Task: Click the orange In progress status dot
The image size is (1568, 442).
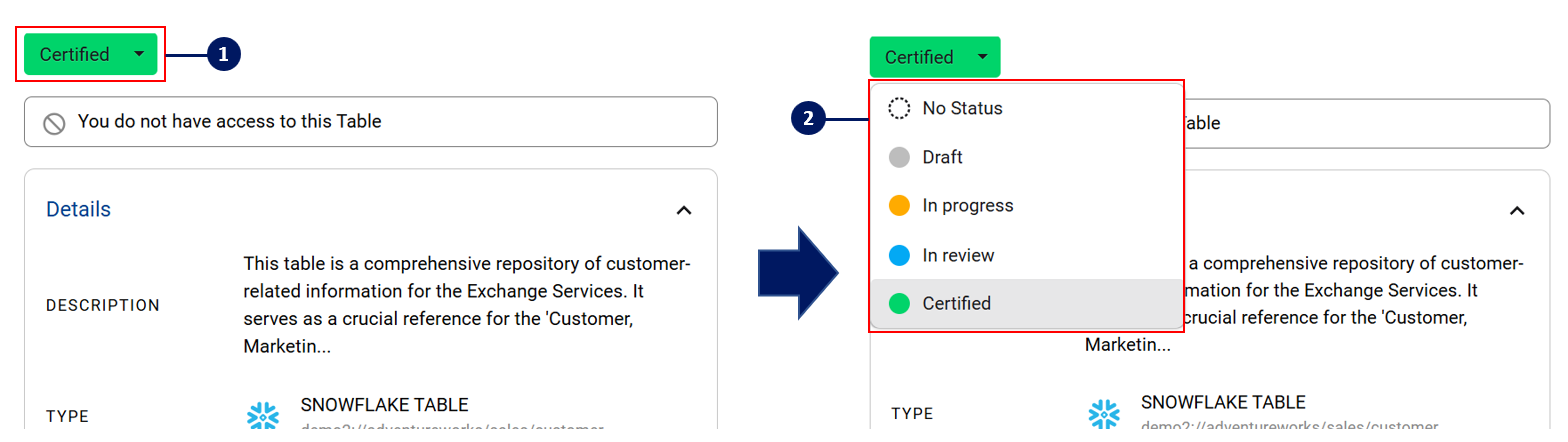Action: pyautogui.click(x=899, y=206)
